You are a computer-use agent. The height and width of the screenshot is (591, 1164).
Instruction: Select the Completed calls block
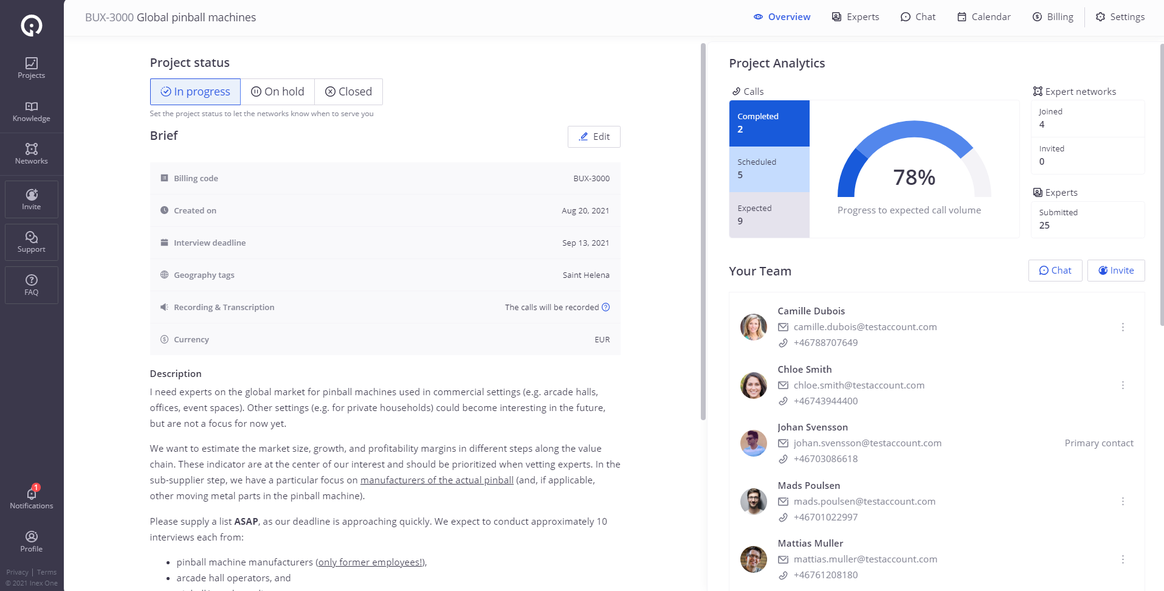click(769, 123)
